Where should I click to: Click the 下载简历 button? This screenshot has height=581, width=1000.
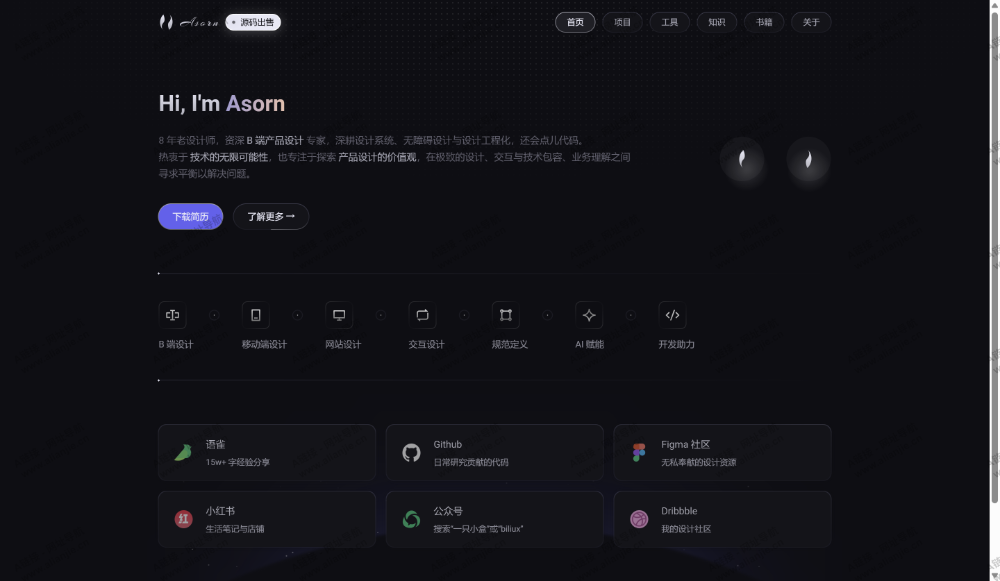tap(191, 217)
